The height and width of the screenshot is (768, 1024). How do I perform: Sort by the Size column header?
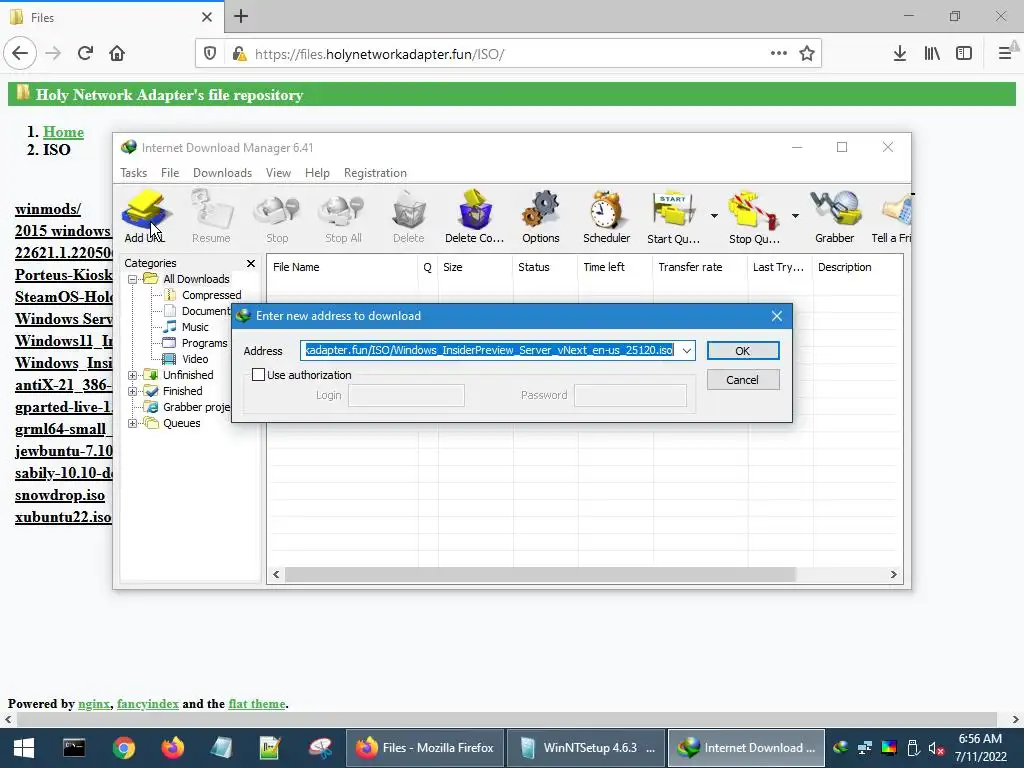(x=475, y=267)
